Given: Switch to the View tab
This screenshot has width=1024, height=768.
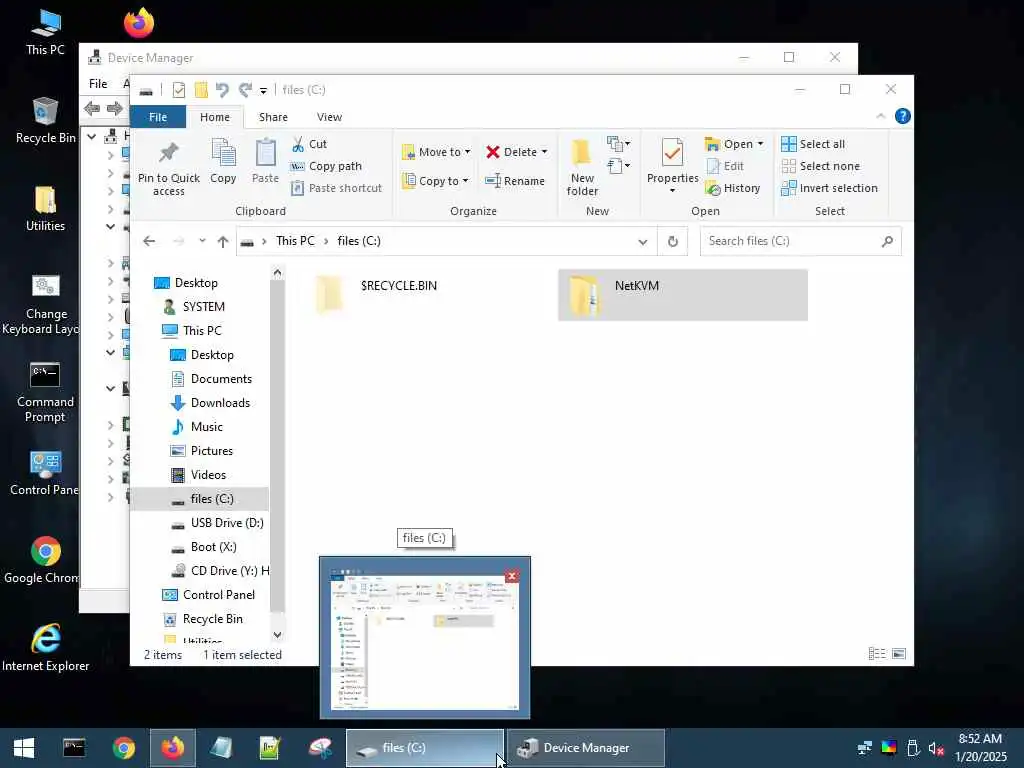Looking at the screenshot, I should (329, 117).
